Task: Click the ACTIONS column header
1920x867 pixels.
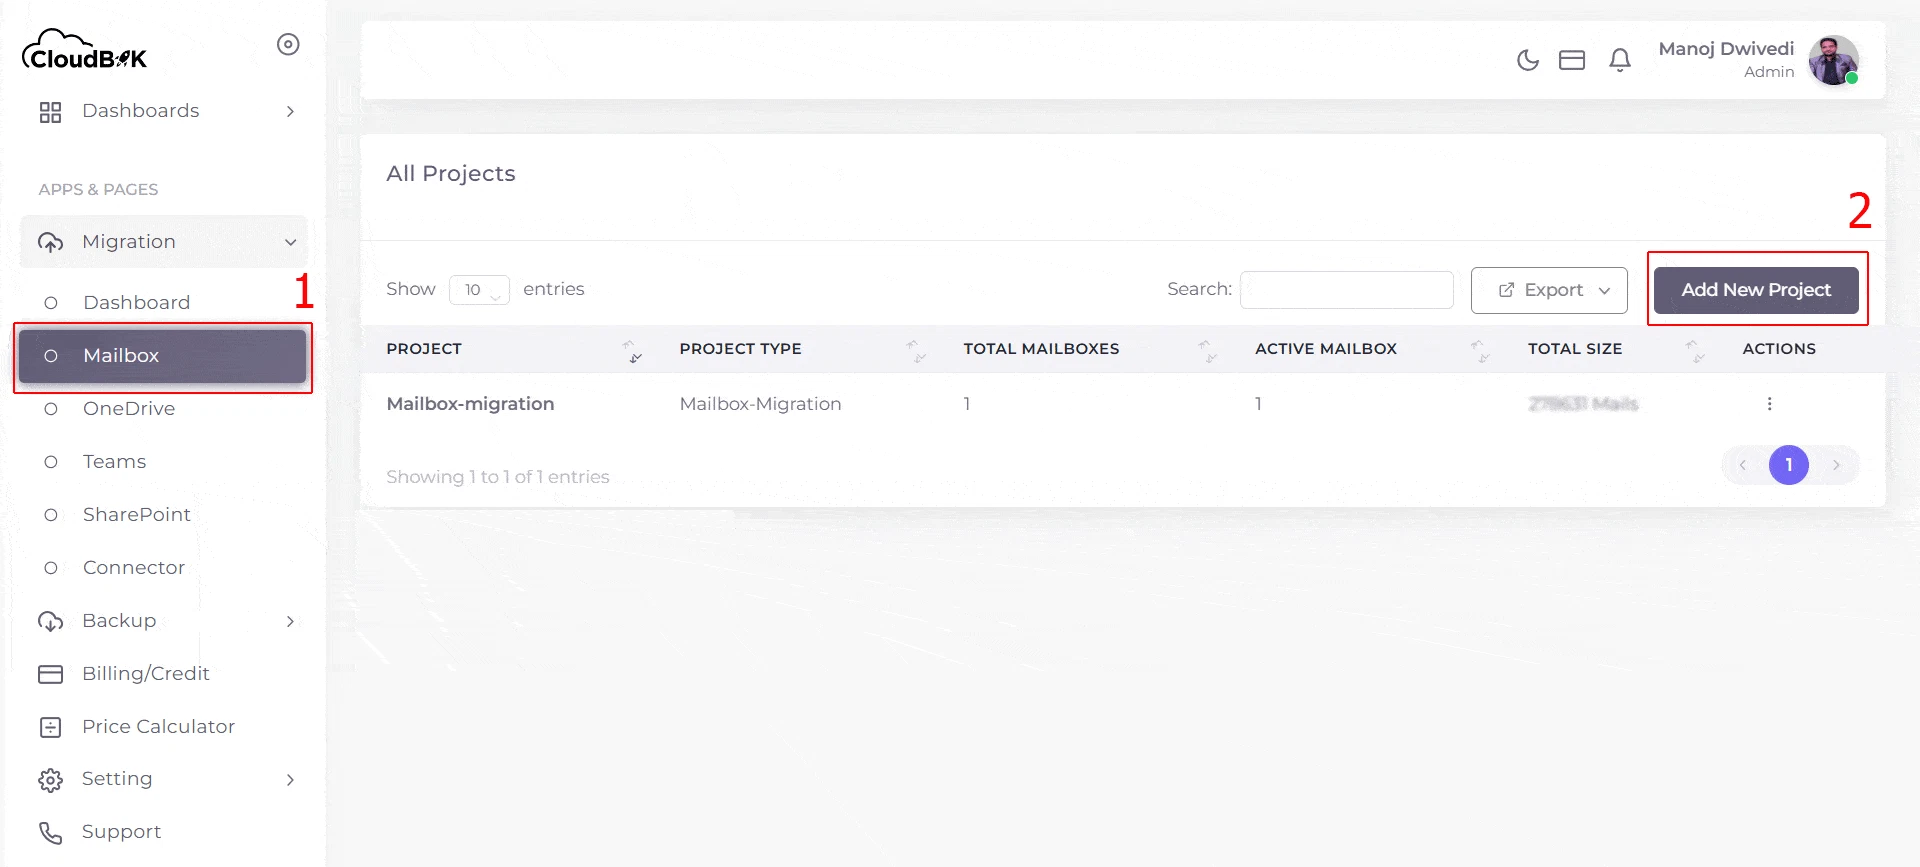Action: (1779, 349)
